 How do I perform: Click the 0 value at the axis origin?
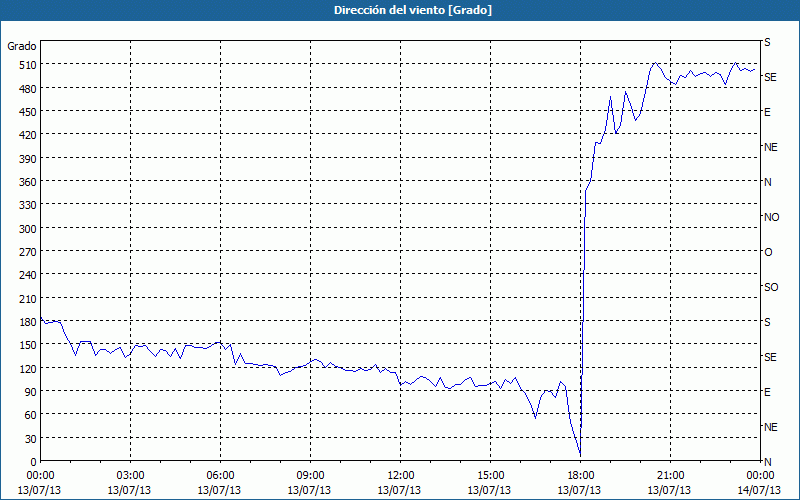coord(34,462)
